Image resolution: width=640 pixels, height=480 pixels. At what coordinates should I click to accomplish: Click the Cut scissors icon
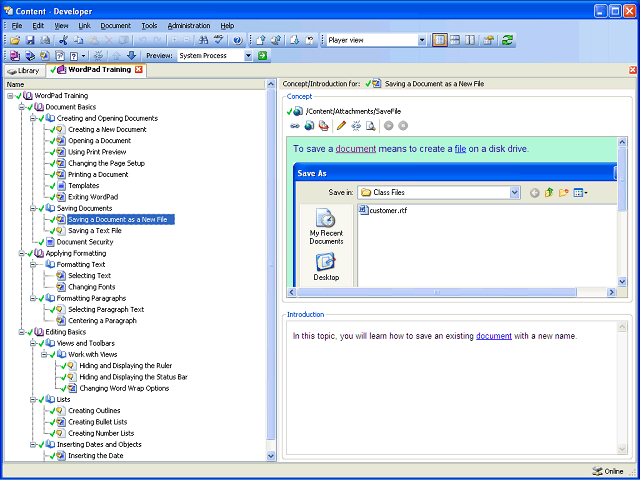coord(62,40)
